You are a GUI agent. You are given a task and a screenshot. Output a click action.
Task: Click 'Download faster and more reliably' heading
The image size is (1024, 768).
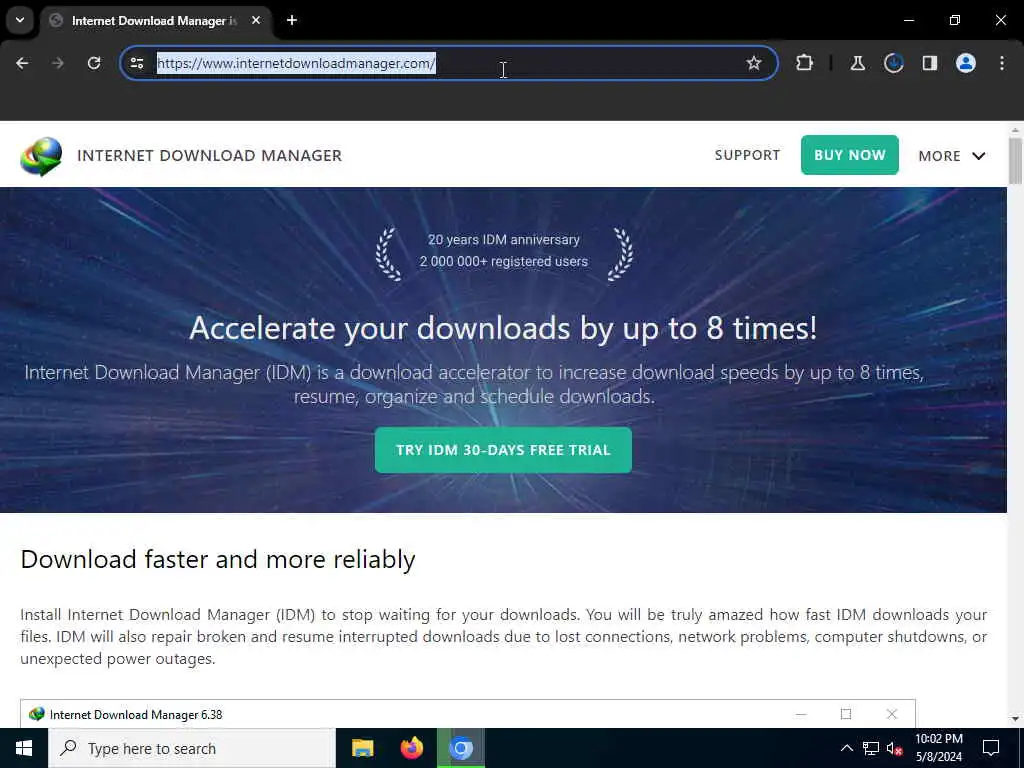[x=217, y=560]
